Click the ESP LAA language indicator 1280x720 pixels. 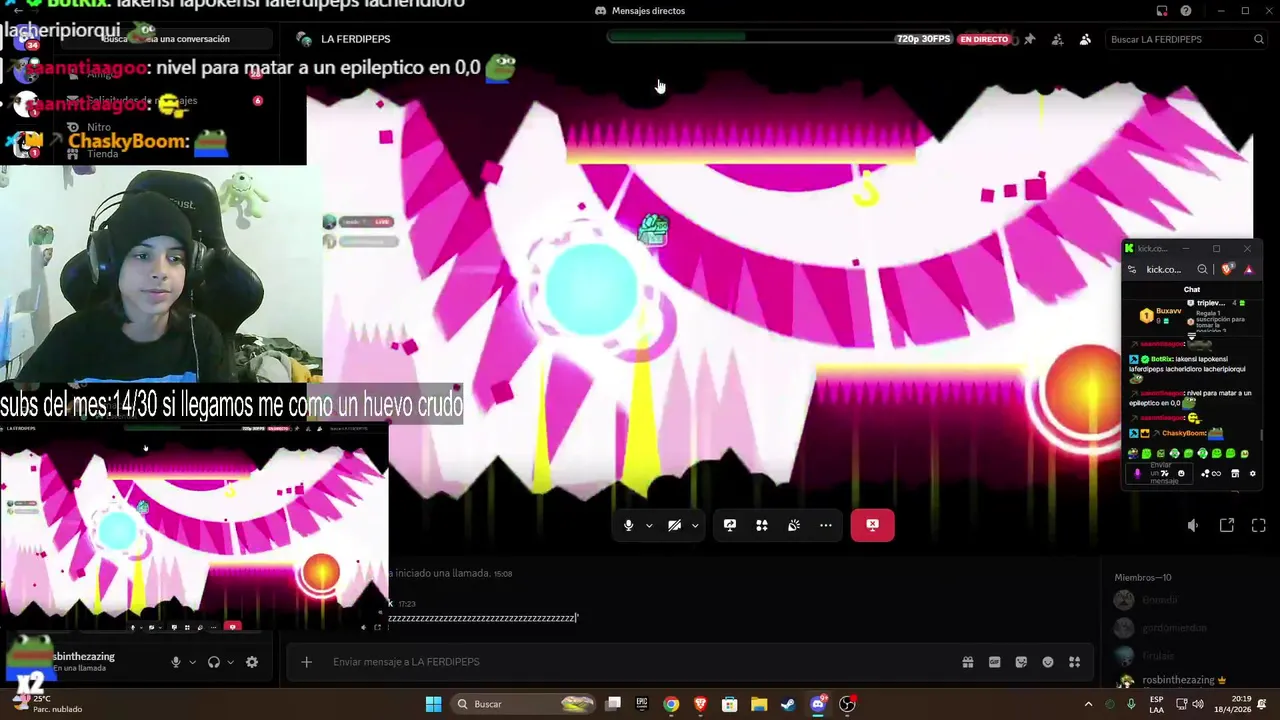(1156, 704)
